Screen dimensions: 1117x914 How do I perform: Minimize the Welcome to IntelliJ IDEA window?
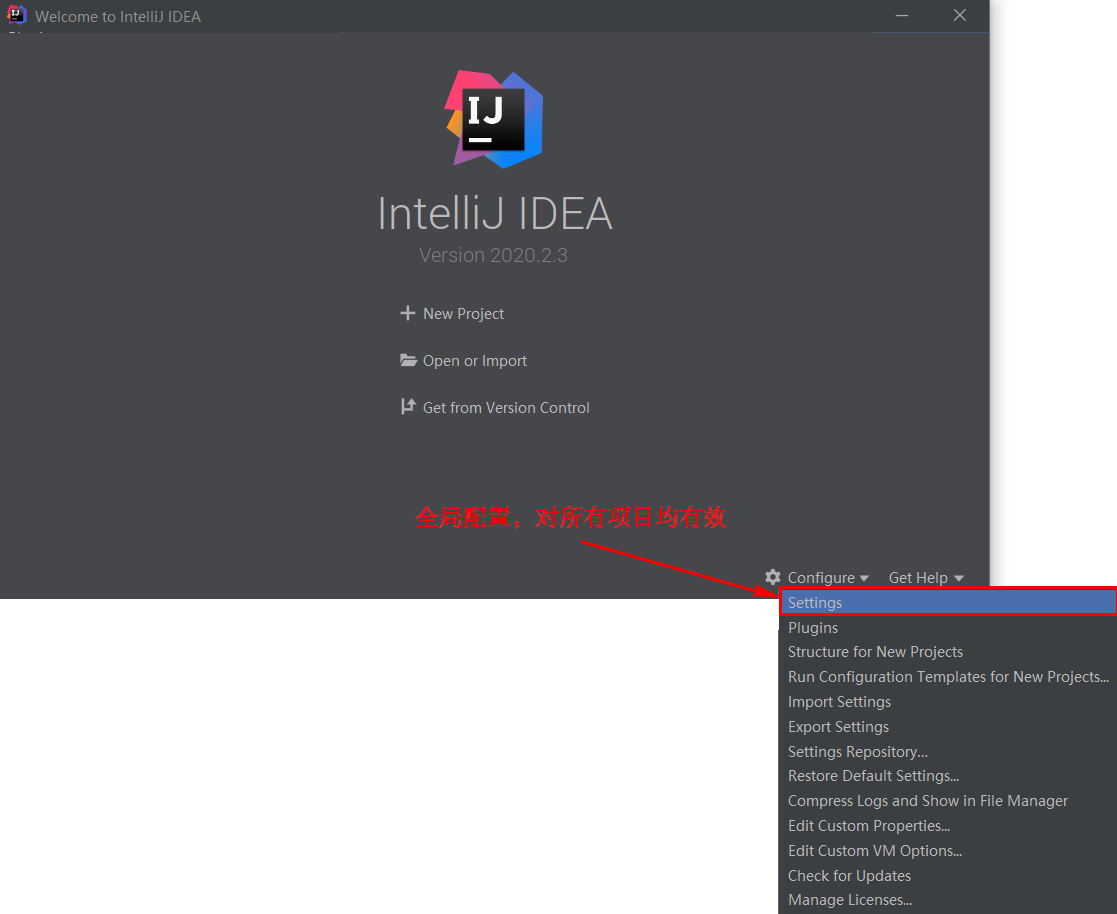902,15
